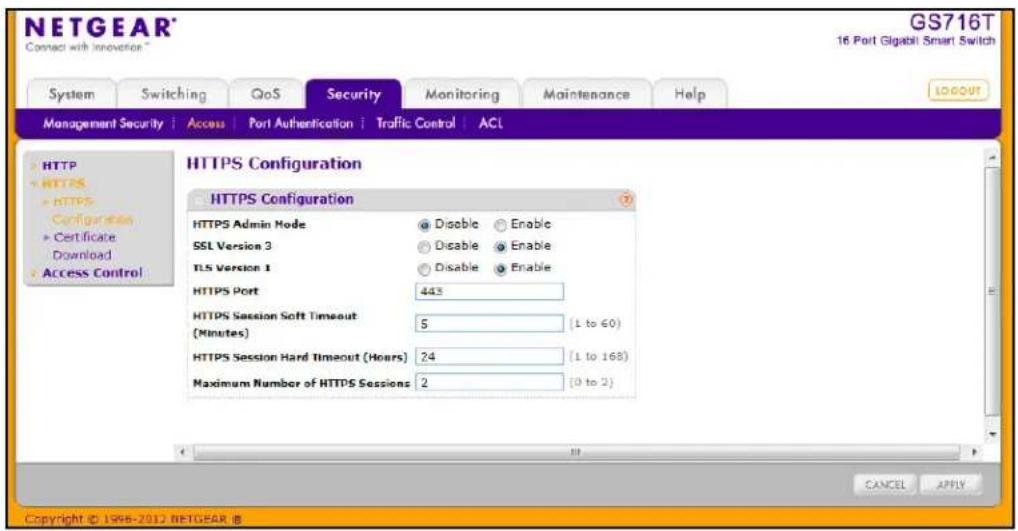This screenshot has height=531, width=1018.
Task: Open the Monitoring tab
Action: 462,94
